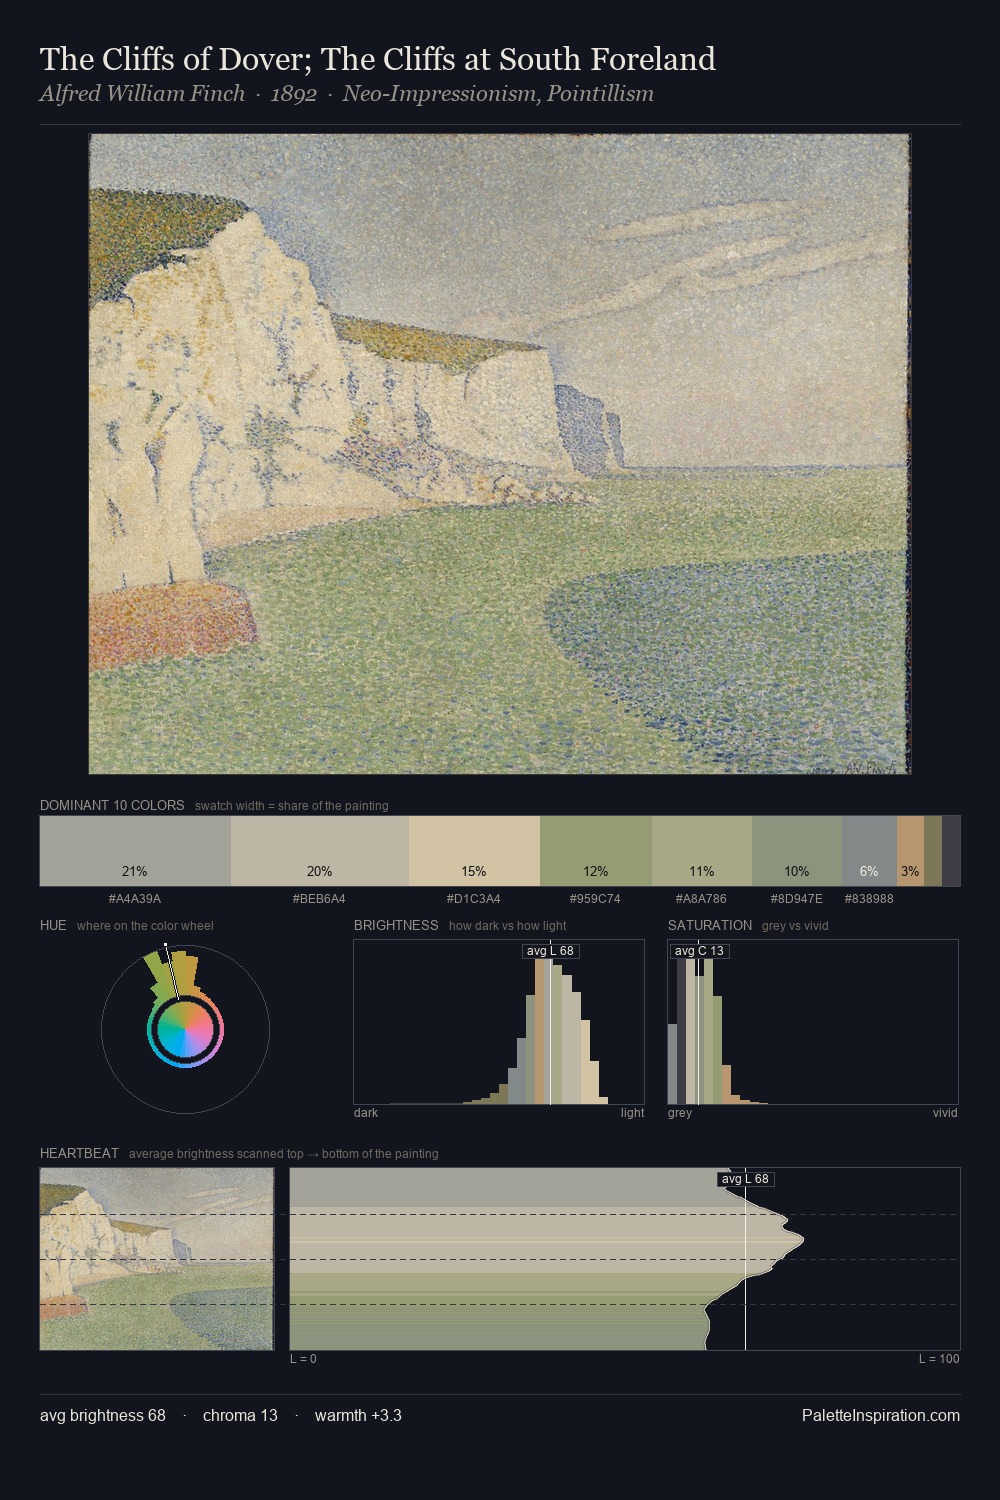The image size is (1000, 1500).
Task: Click hex code #BEB6A4 text
Action: coord(319,899)
